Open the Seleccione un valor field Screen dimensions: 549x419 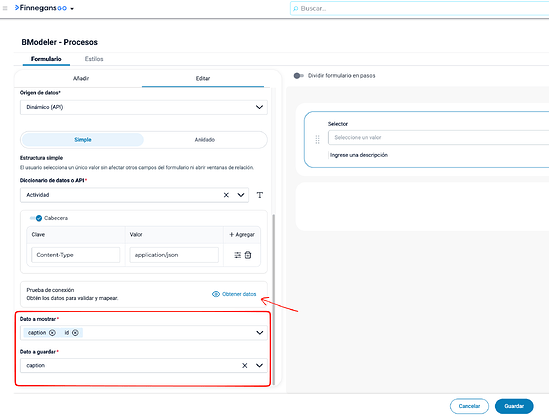click(438, 138)
